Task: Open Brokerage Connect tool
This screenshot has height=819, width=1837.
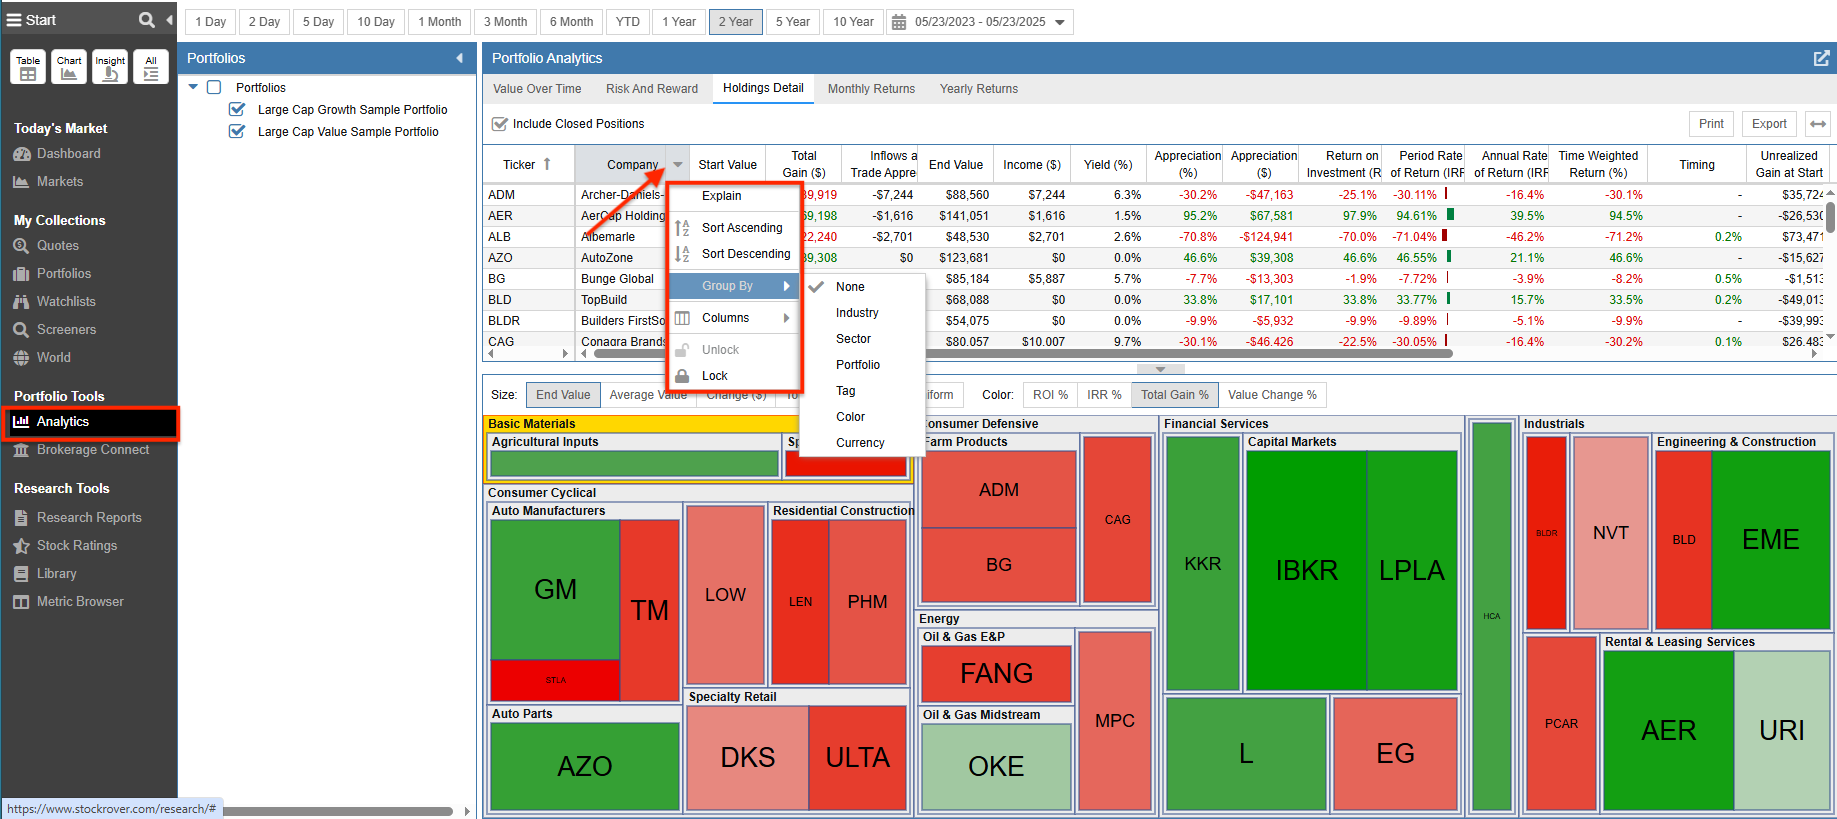Action: coord(92,450)
